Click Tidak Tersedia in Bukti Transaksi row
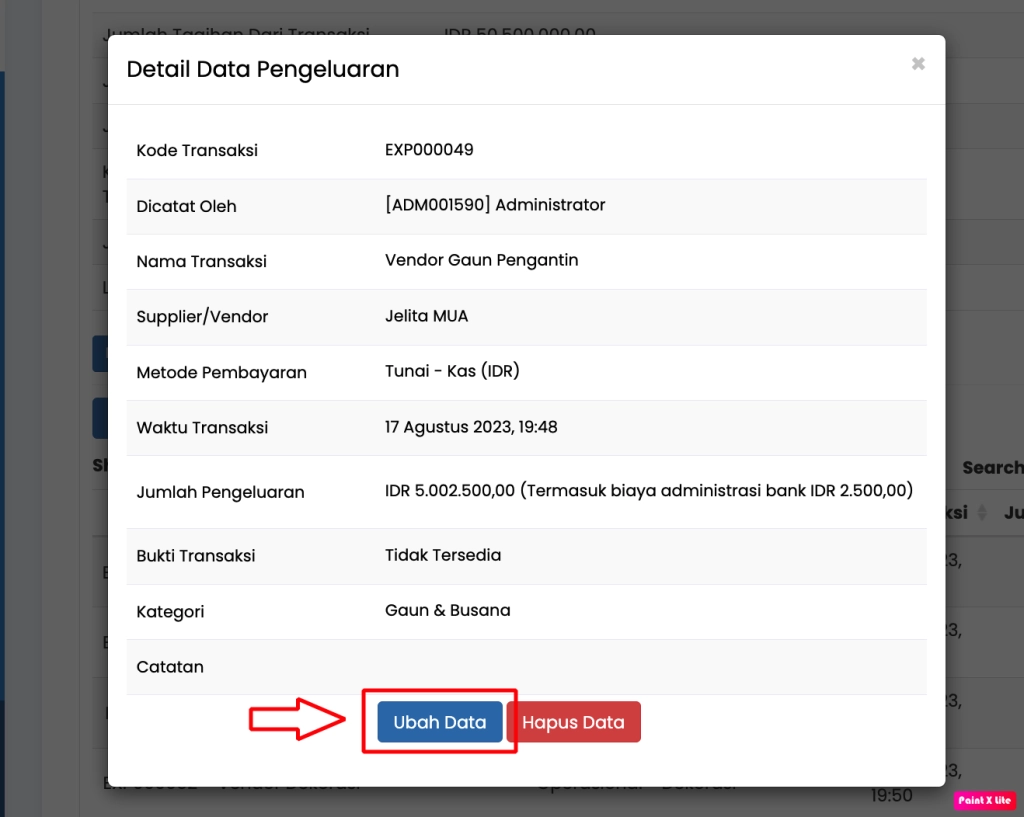Viewport: 1024px width, 817px height. pos(443,555)
